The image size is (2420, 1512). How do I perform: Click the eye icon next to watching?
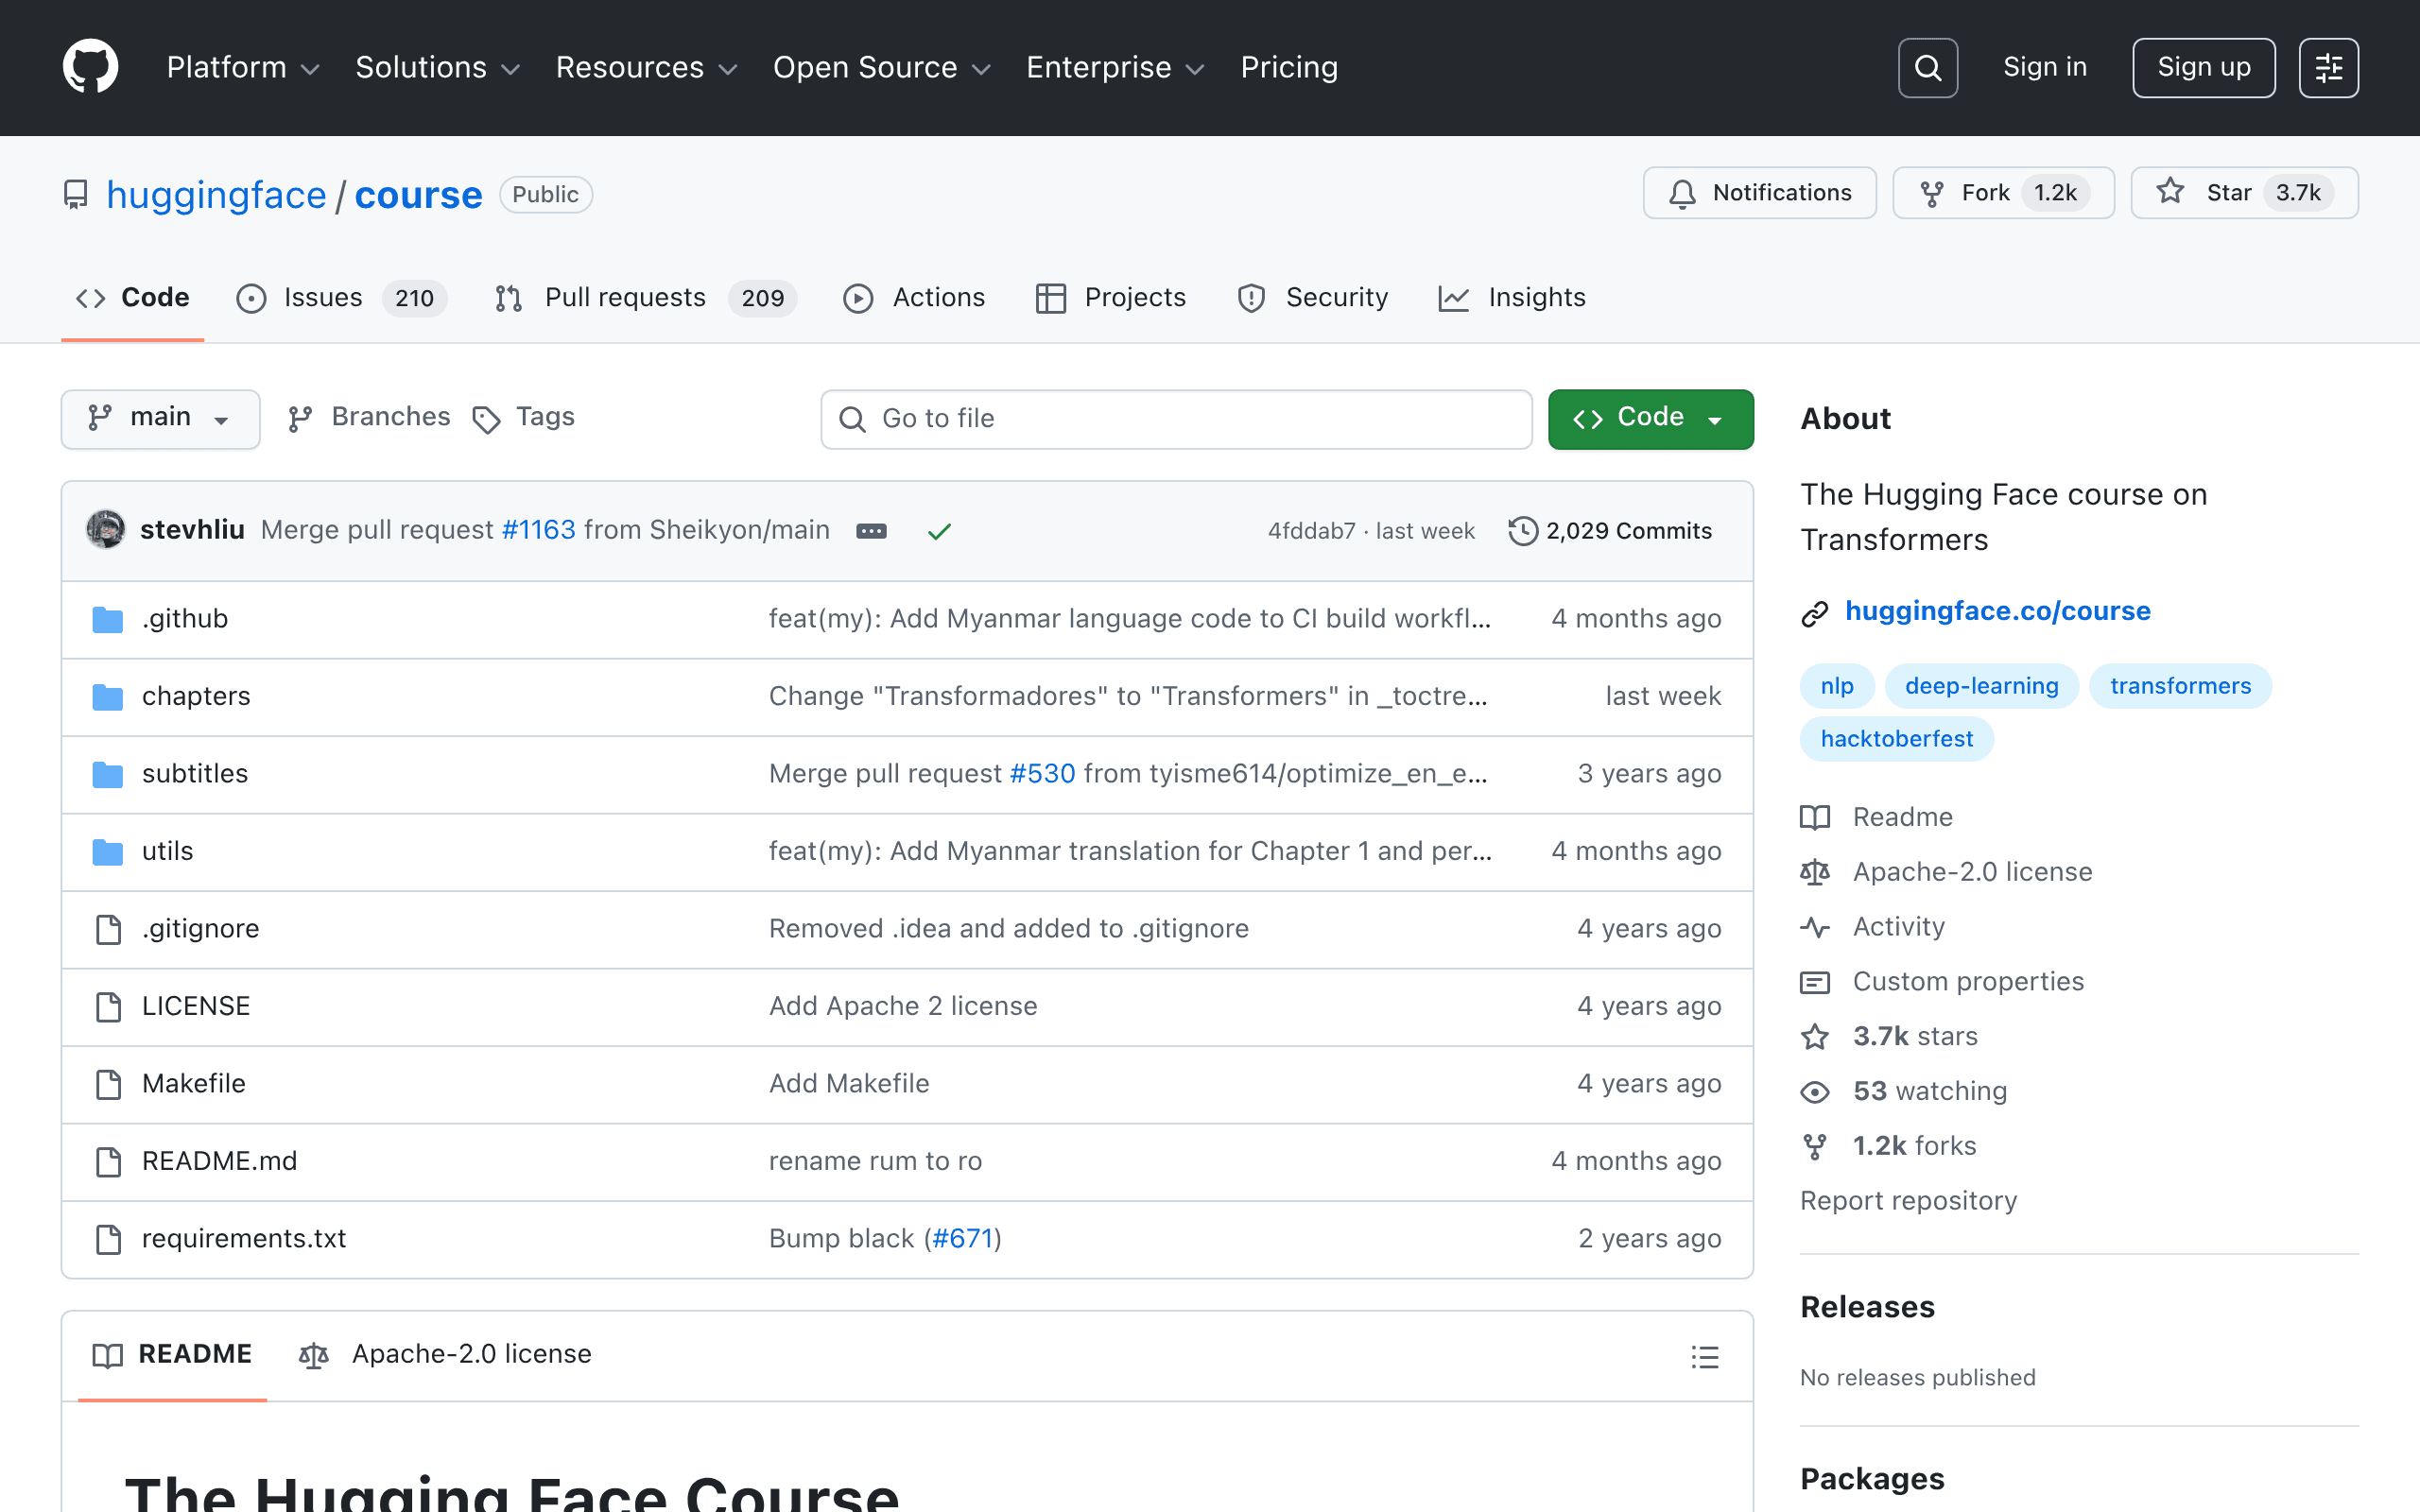(1815, 1092)
